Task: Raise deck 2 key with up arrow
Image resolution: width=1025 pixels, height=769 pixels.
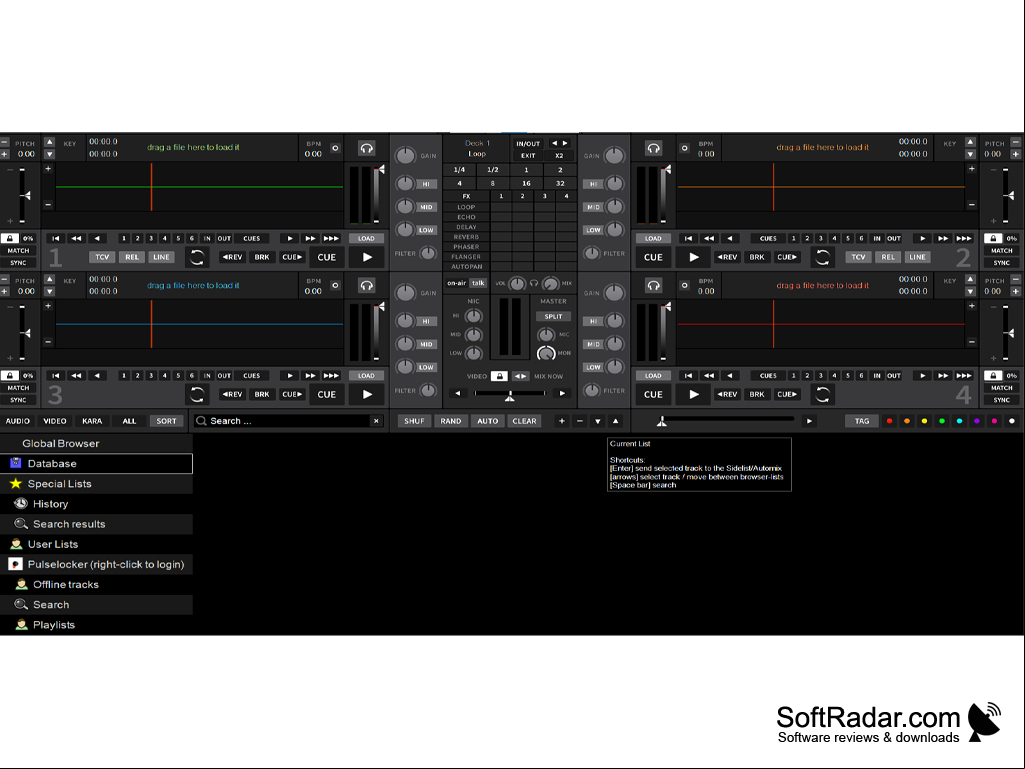Action: tap(970, 142)
